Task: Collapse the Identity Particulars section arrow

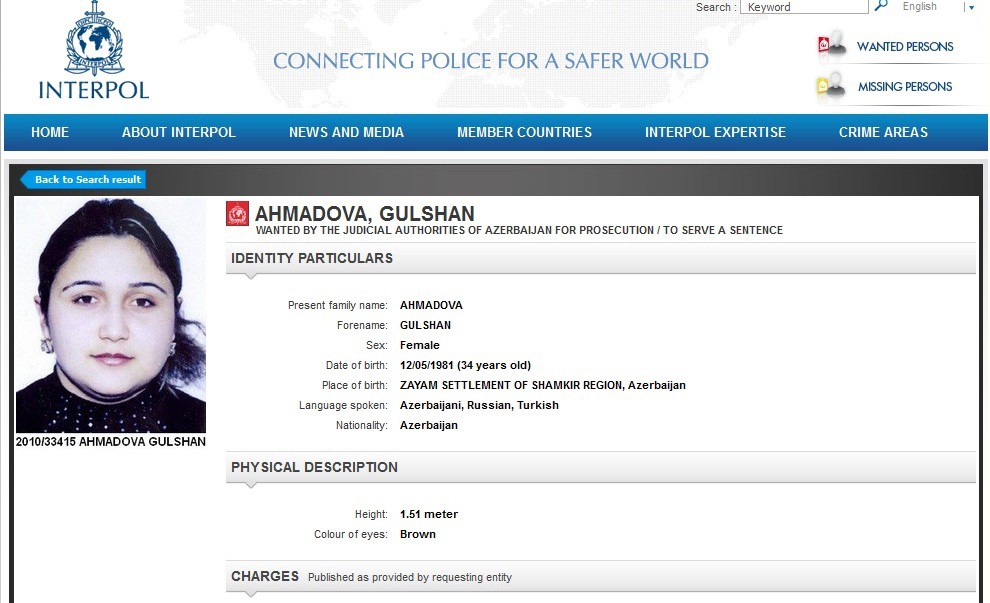Action: (251, 277)
